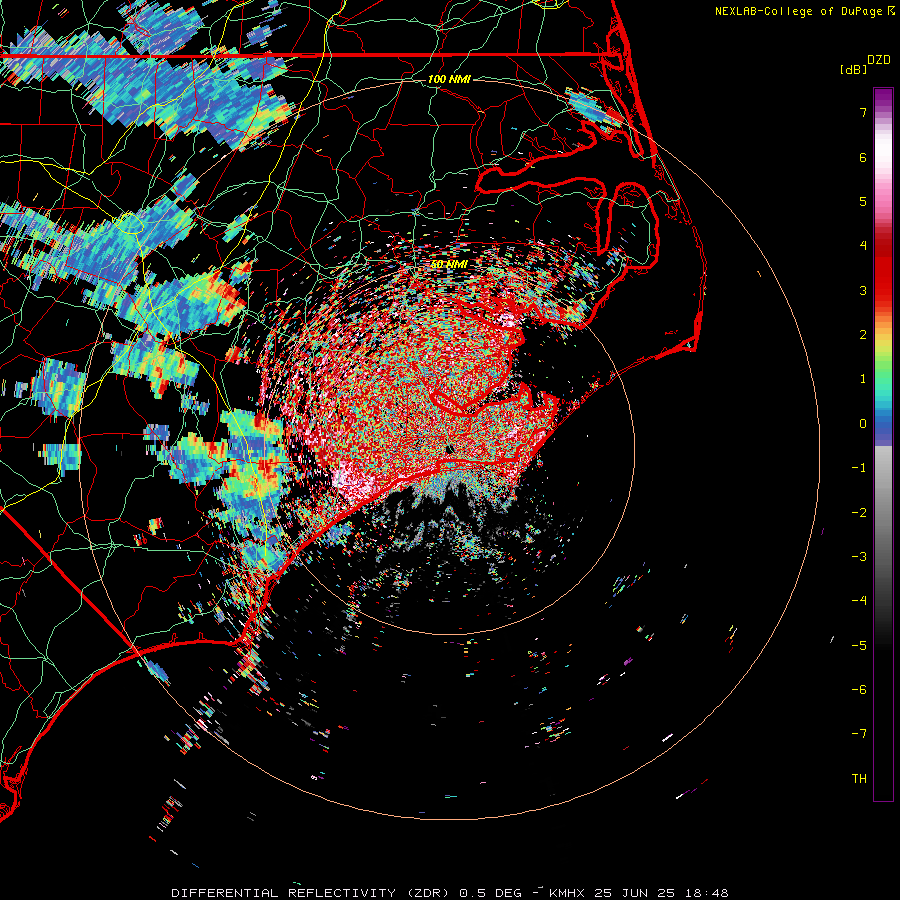Click the 1 value on the color scale
This screenshot has height=900, width=900.
(x=863, y=379)
